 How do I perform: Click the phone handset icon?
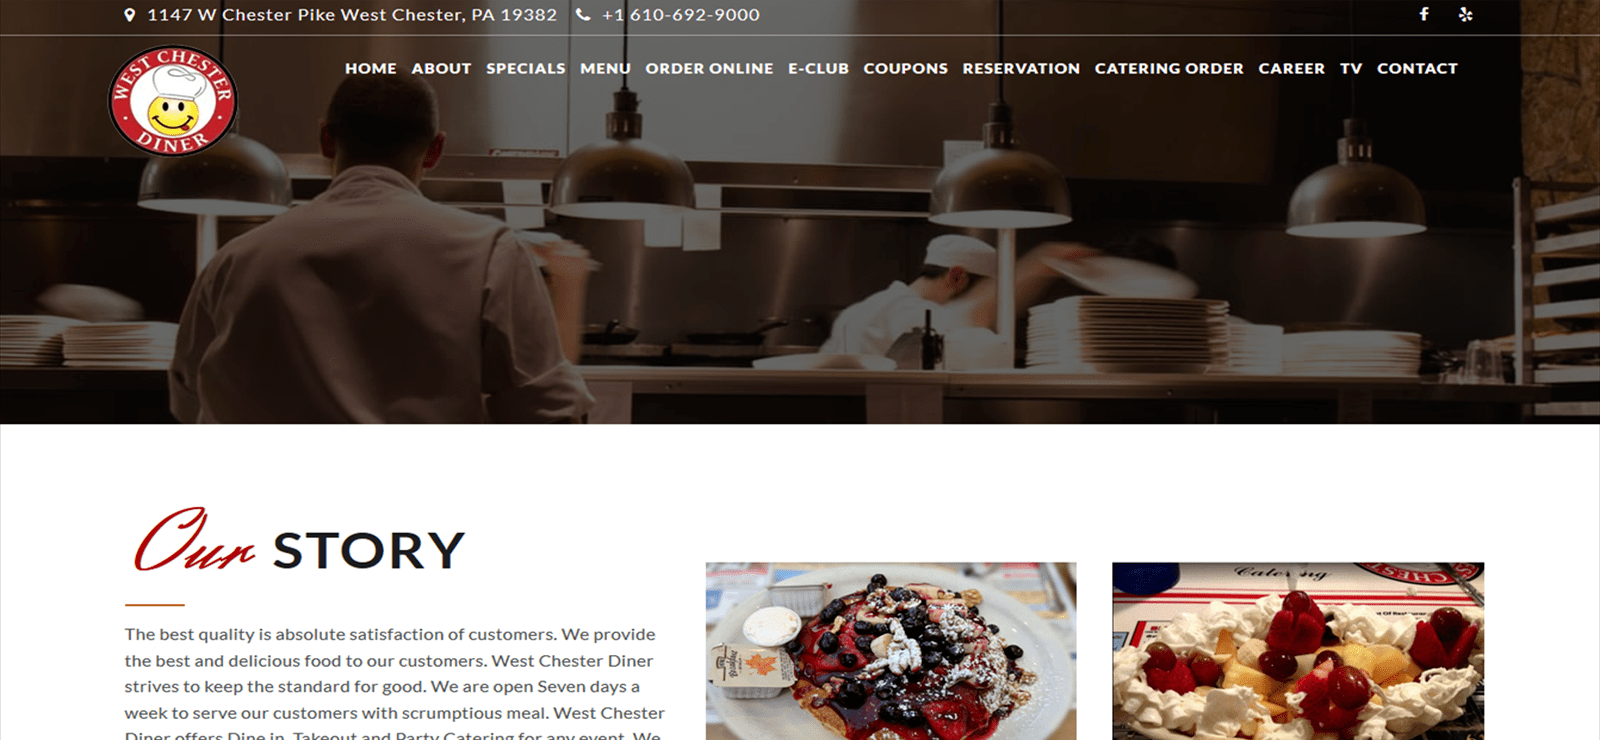pyautogui.click(x=583, y=15)
